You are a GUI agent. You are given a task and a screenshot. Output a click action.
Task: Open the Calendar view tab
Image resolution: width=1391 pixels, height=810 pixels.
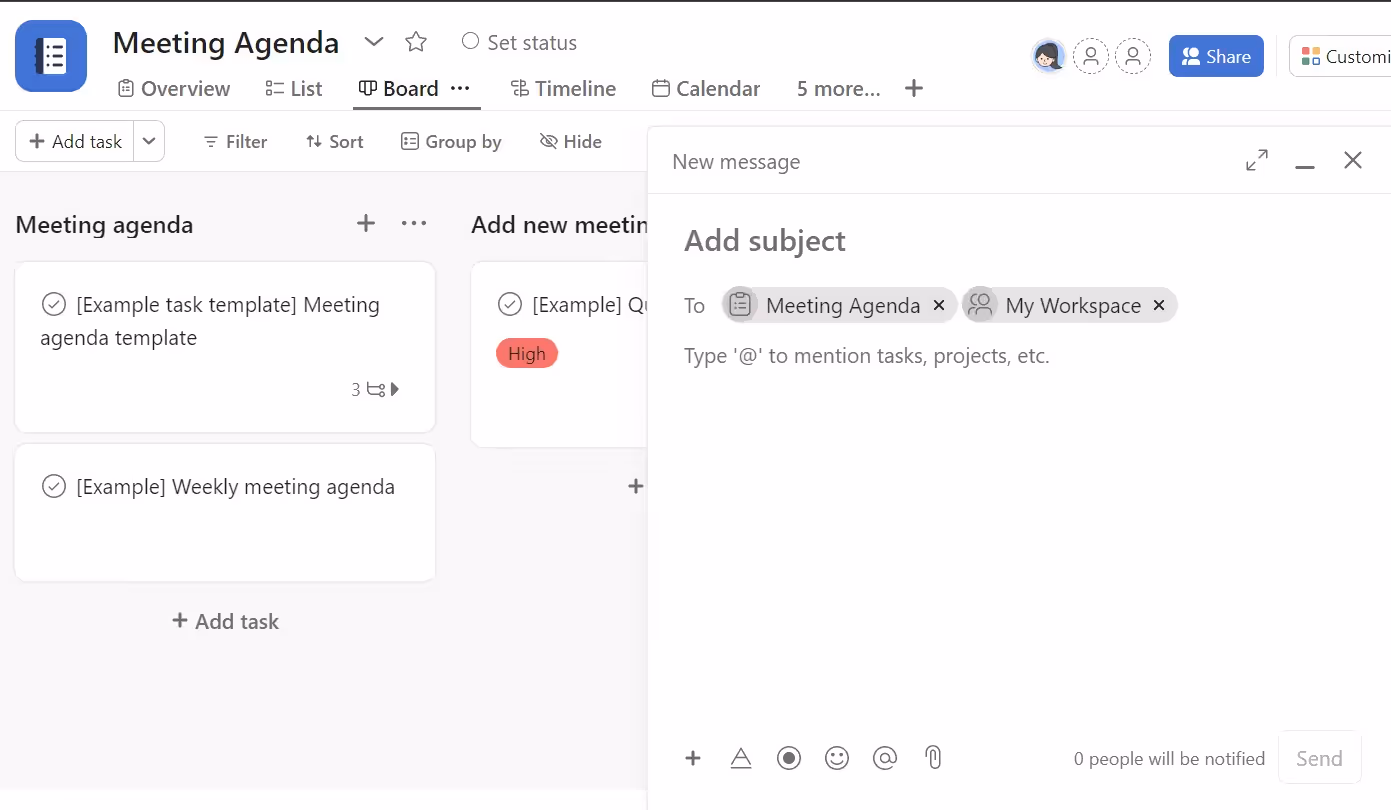pos(706,88)
